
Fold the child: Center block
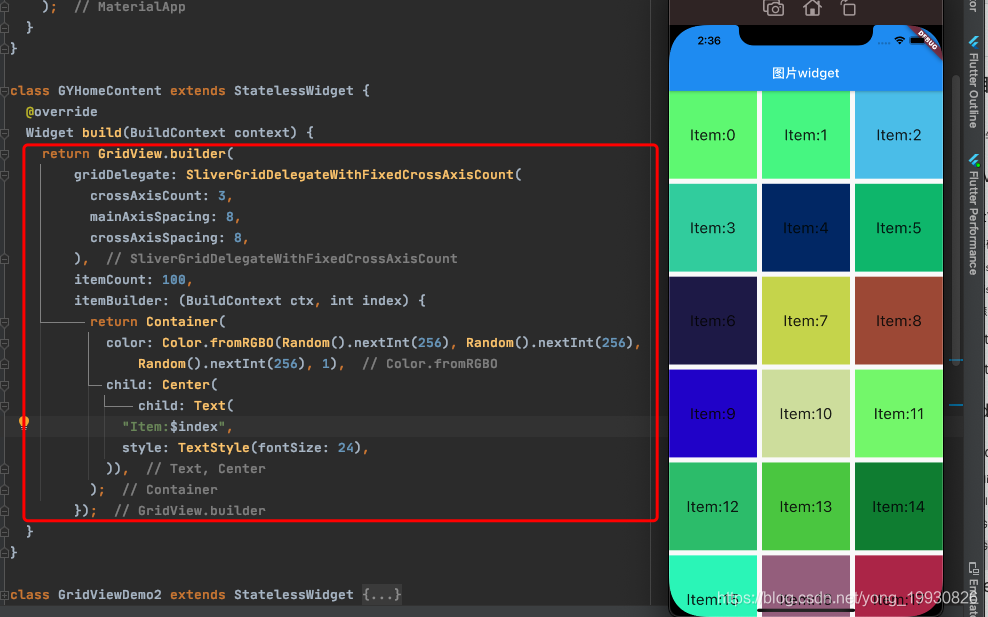pyautogui.click(x=4, y=385)
